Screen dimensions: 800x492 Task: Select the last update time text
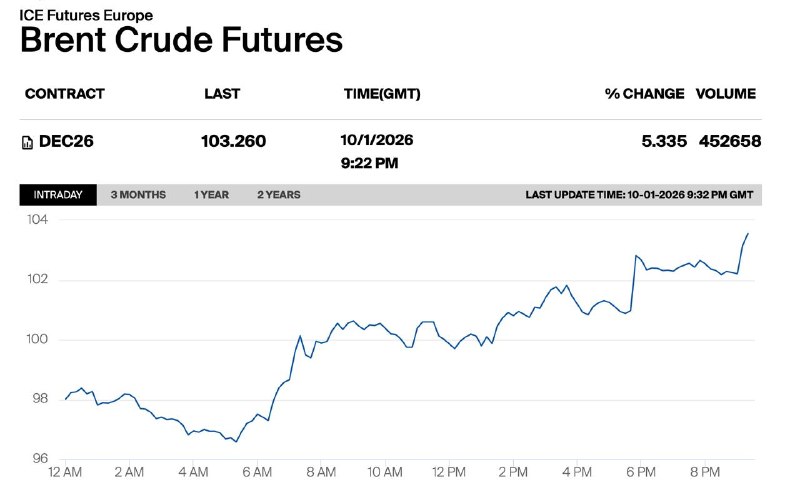pyautogui.click(x=639, y=195)
